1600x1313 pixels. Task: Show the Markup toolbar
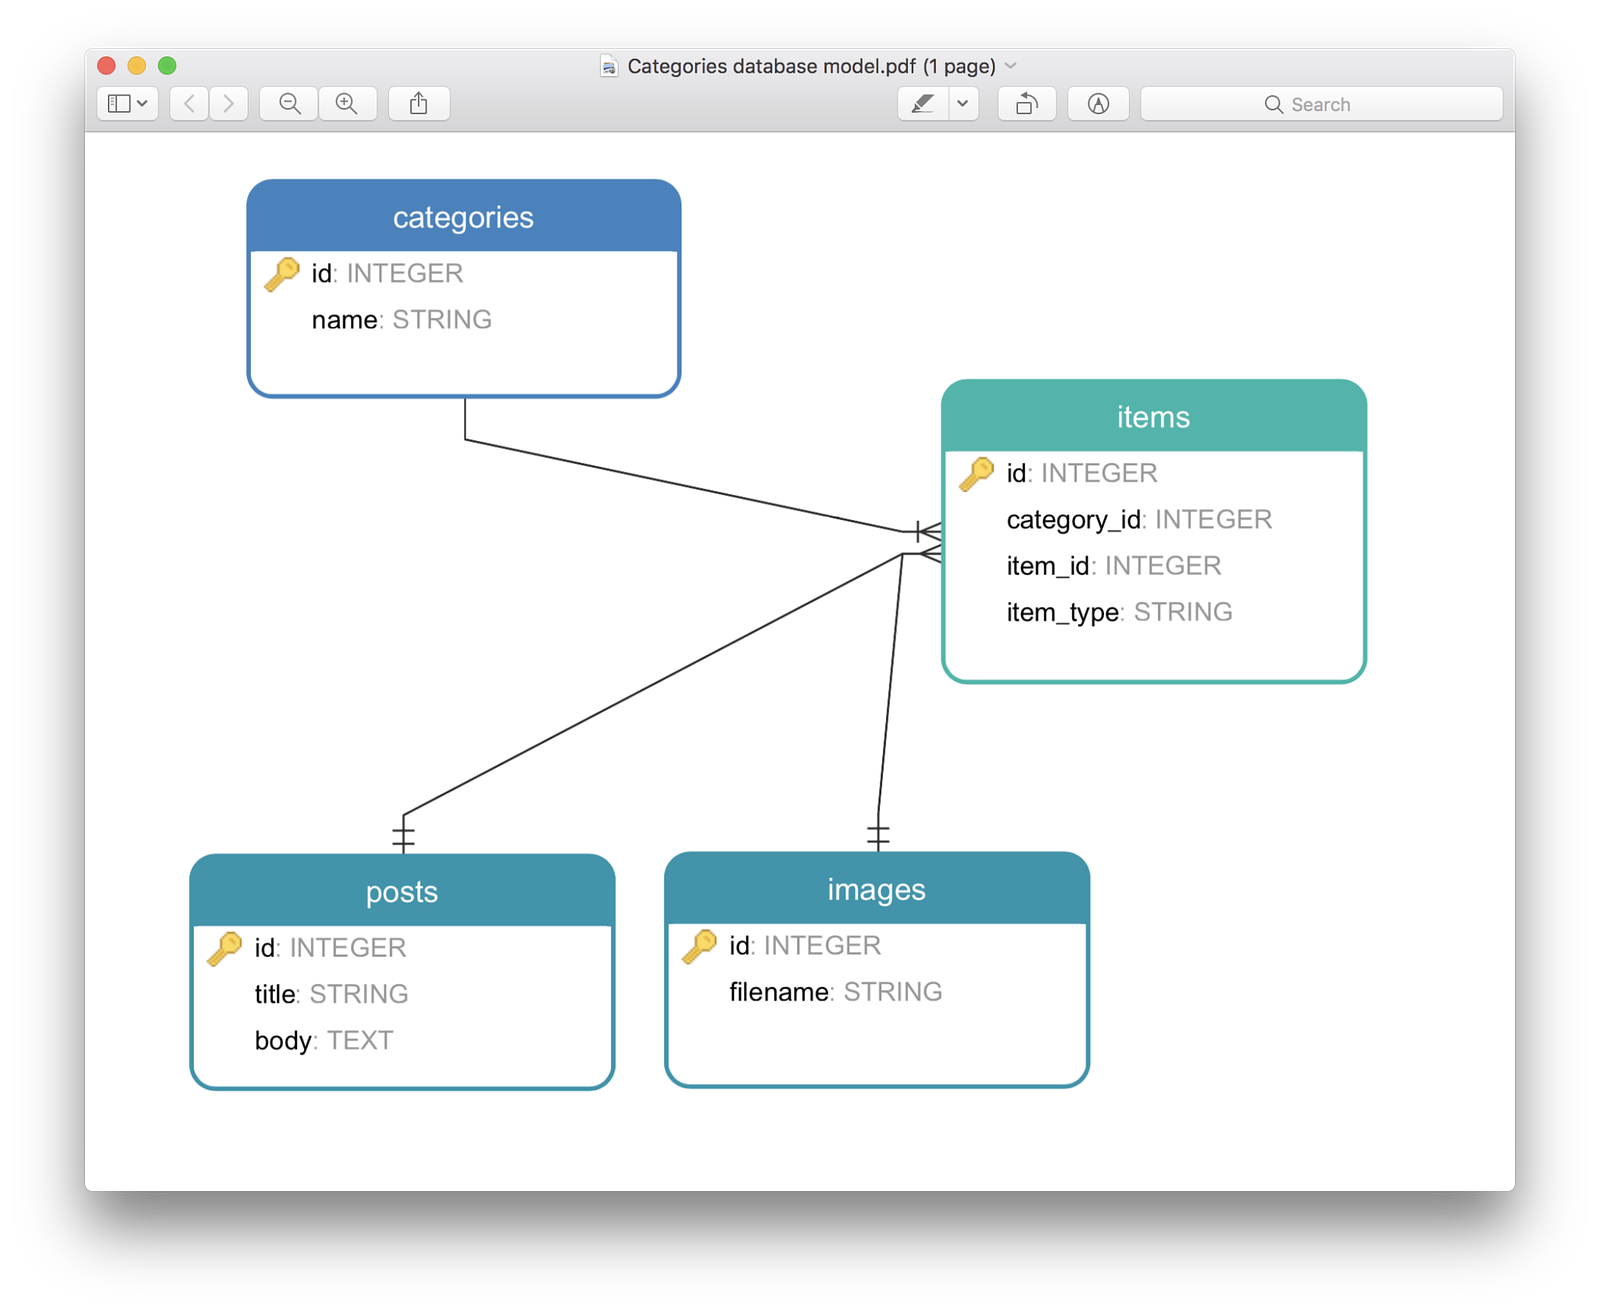[1098, 103]
